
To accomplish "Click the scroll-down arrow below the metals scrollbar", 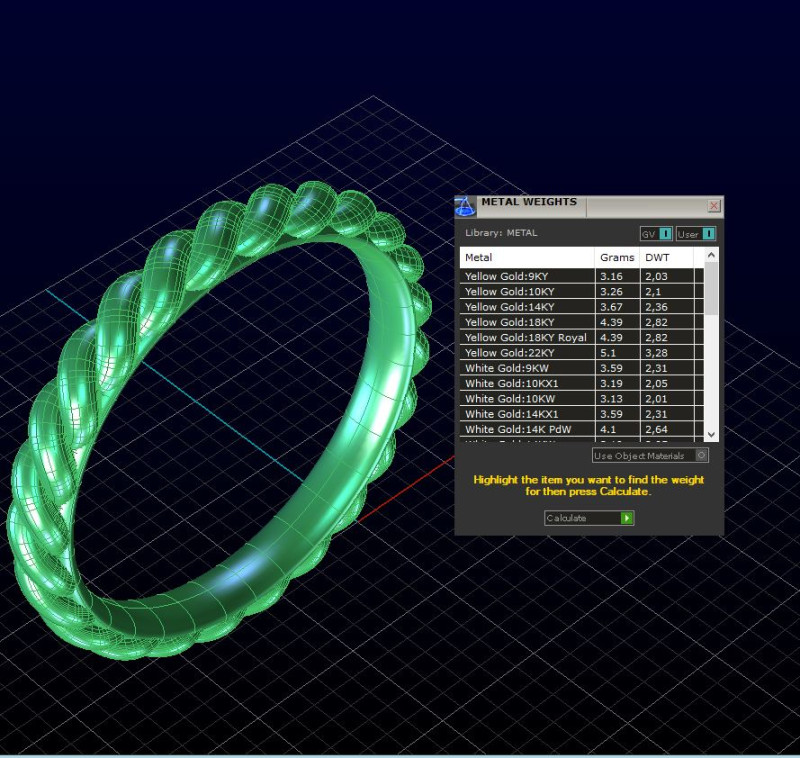I will pyautogui.click(x=710, y=436).
